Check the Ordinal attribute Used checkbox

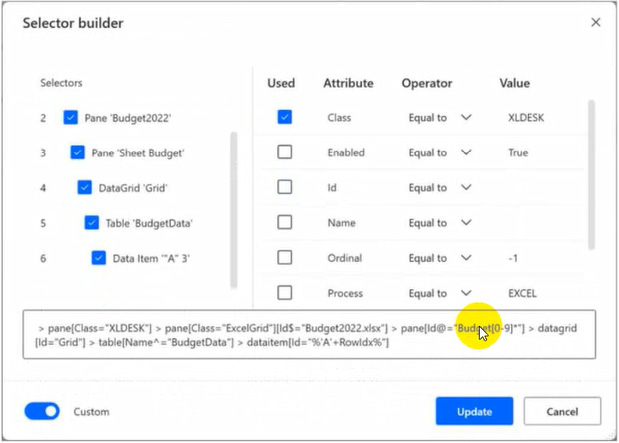click(x=285, y=258)
